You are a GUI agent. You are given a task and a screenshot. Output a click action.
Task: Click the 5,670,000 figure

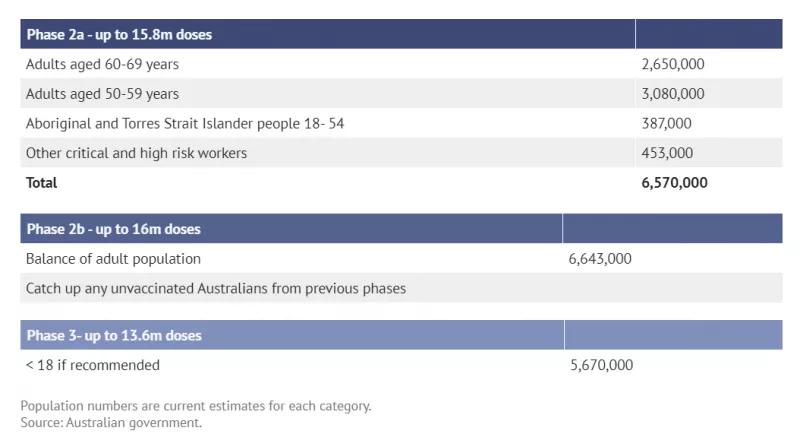pyautogui.click(x=602, y=365)
